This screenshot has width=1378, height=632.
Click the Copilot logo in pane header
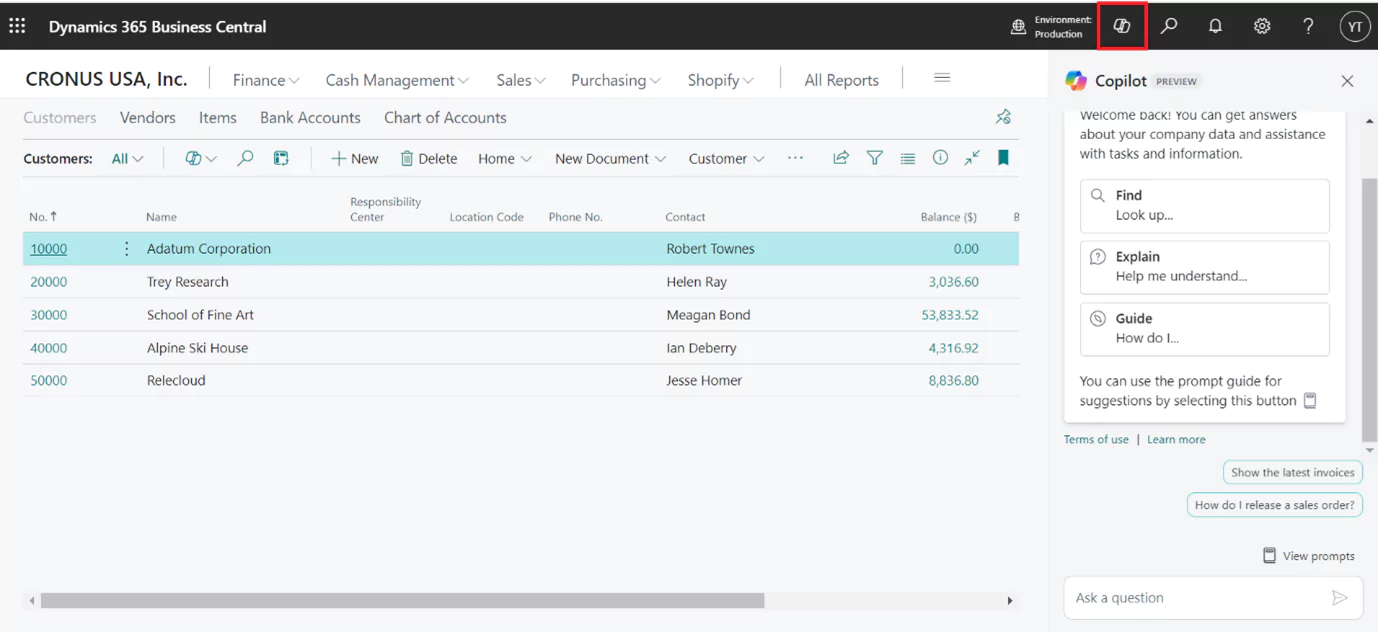tap(1076, 81)
